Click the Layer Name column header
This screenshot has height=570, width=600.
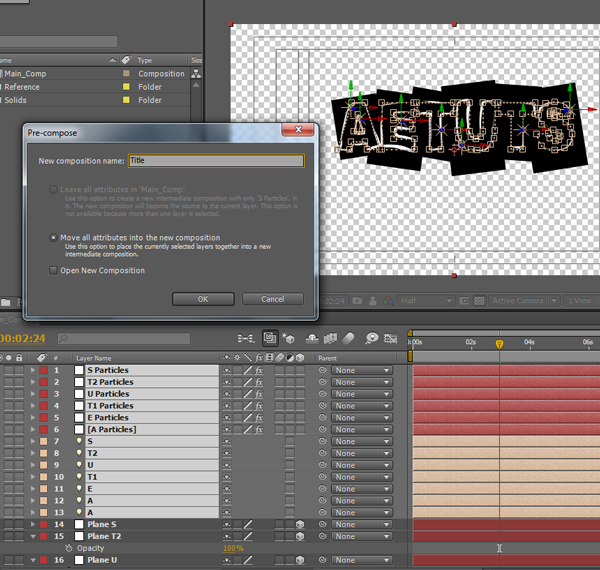[x=93, y=358]
